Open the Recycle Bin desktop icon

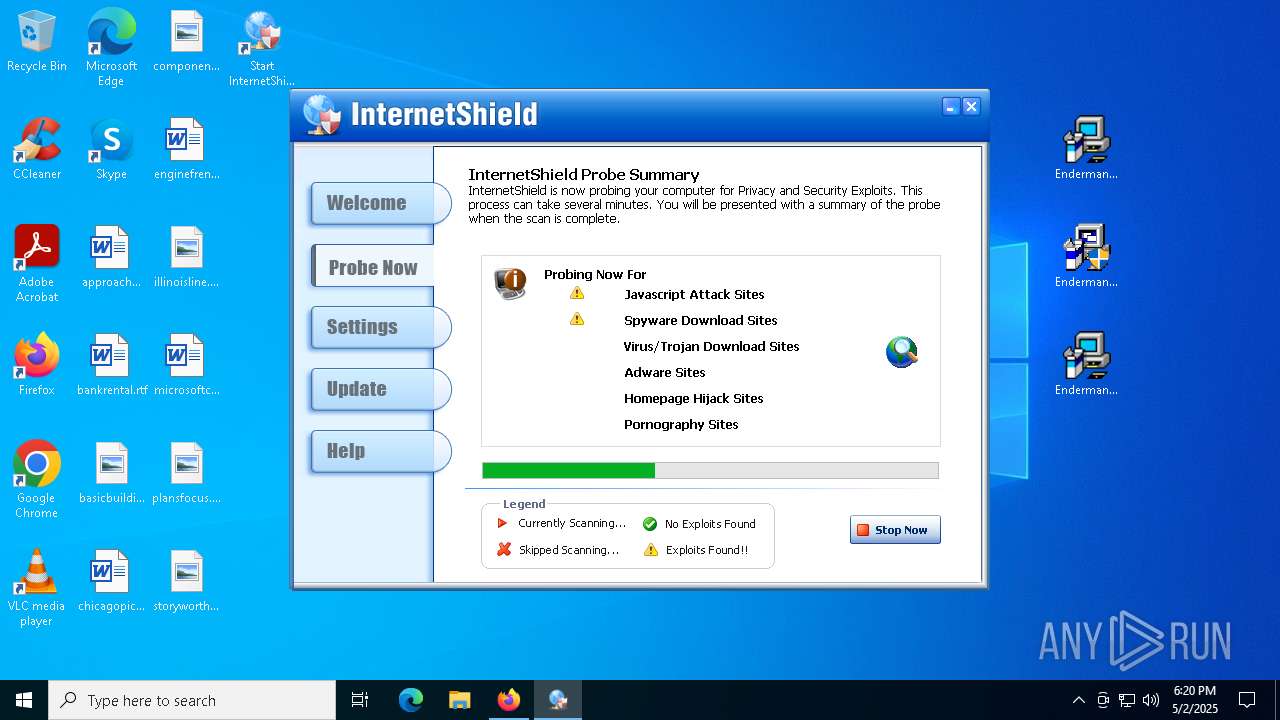point(37,42)
